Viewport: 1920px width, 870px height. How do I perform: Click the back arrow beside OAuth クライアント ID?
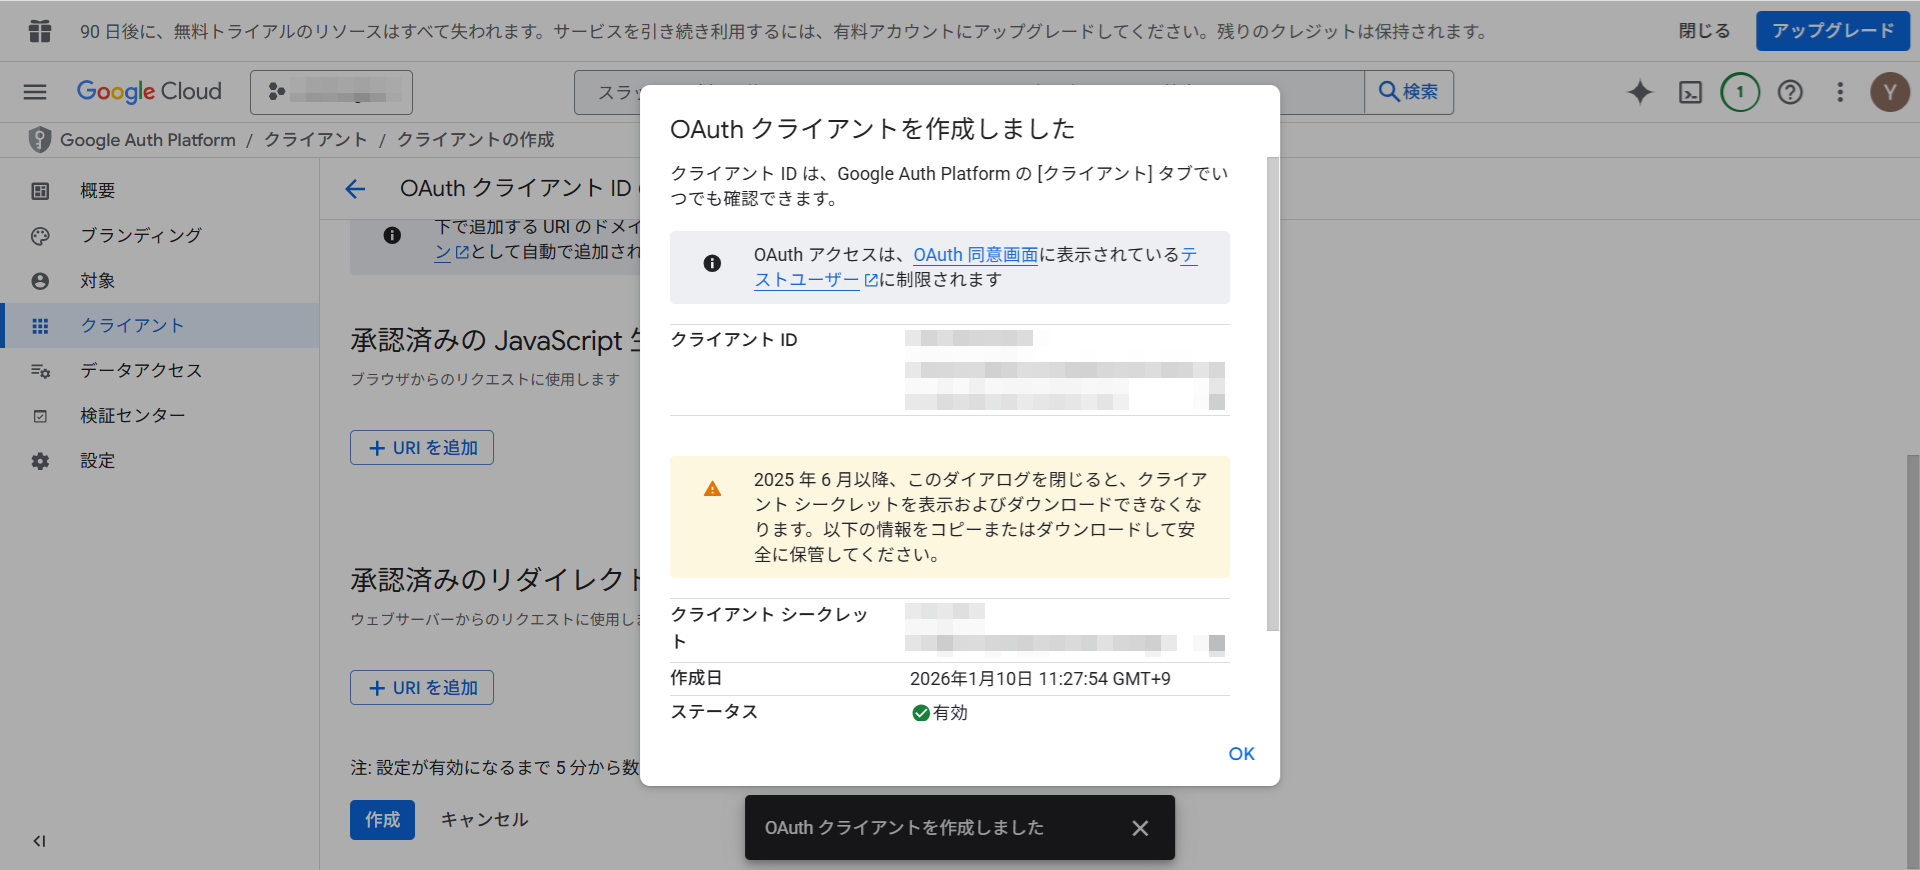355,189
